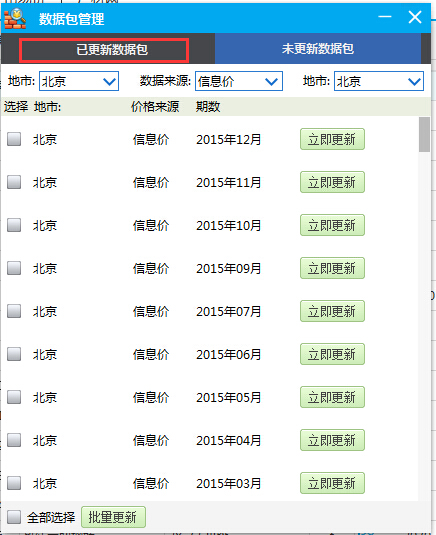
Task: Tick the checkbox for 2015年06月
Action: pyautogui.click(x=14, y=354)
